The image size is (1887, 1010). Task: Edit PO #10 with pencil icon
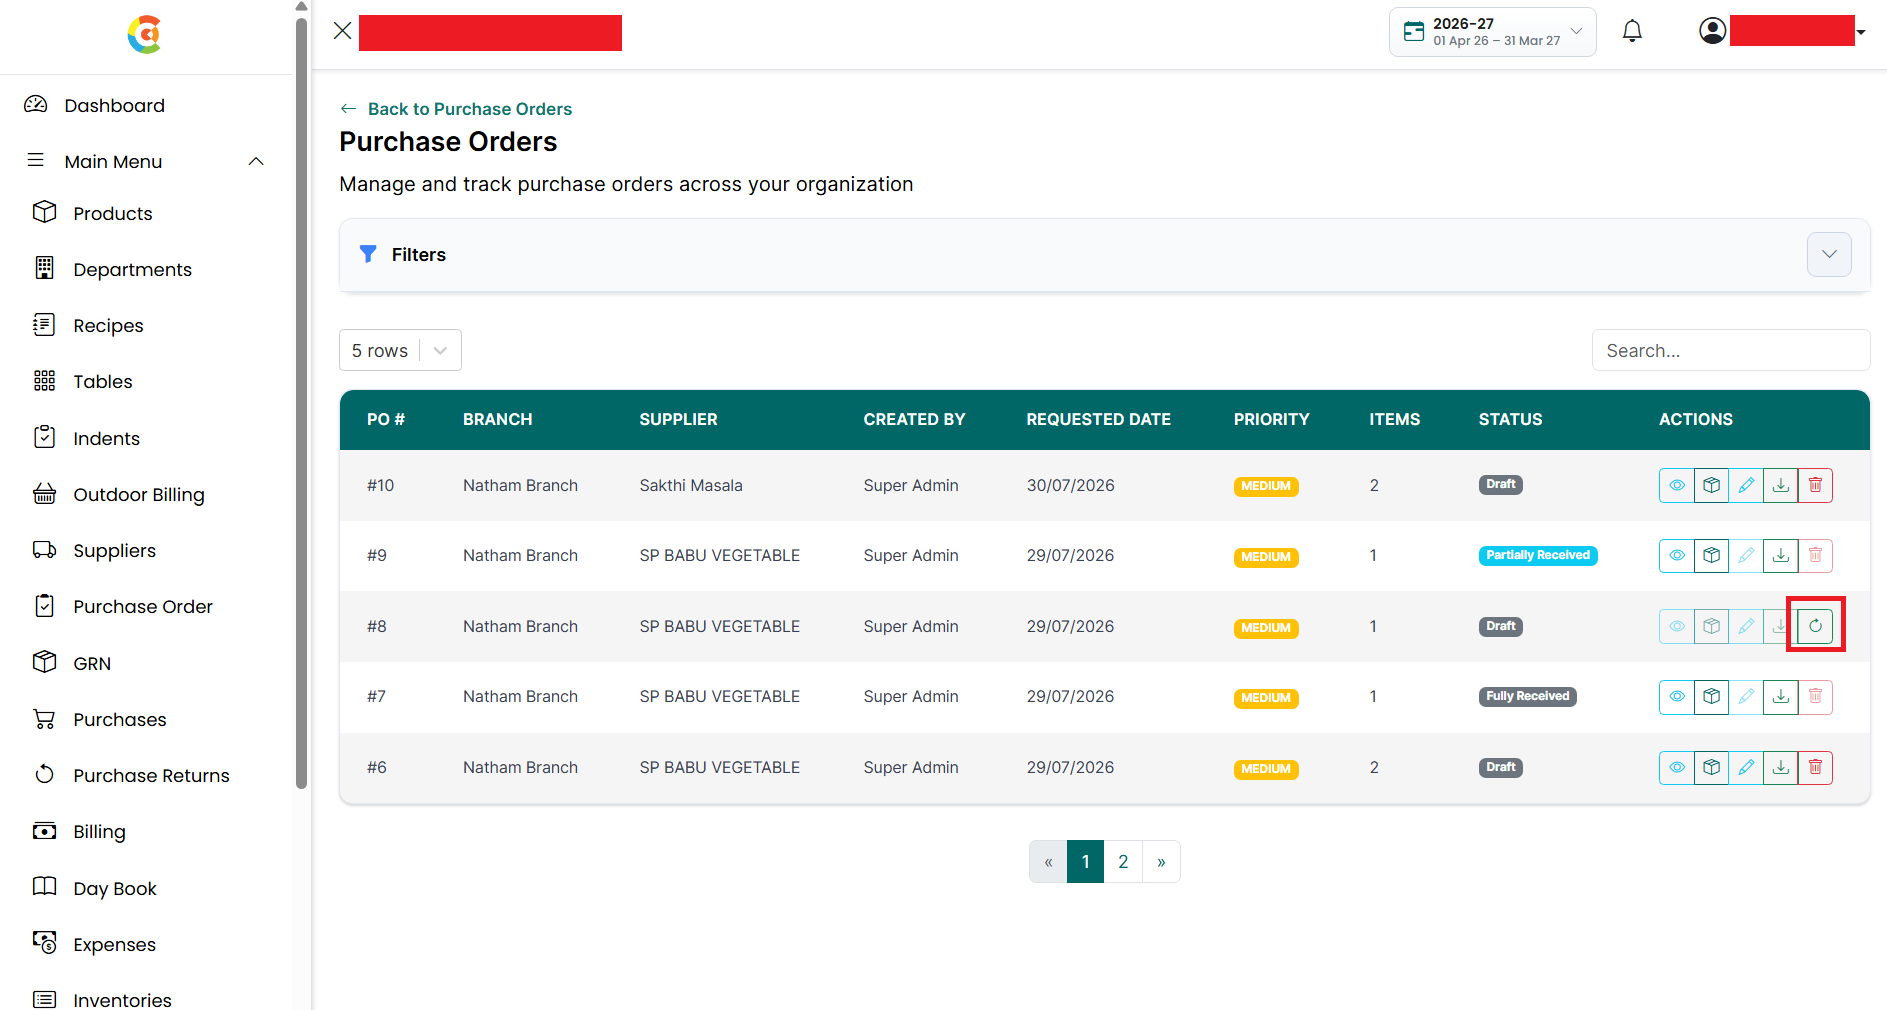click(1746, 485)
